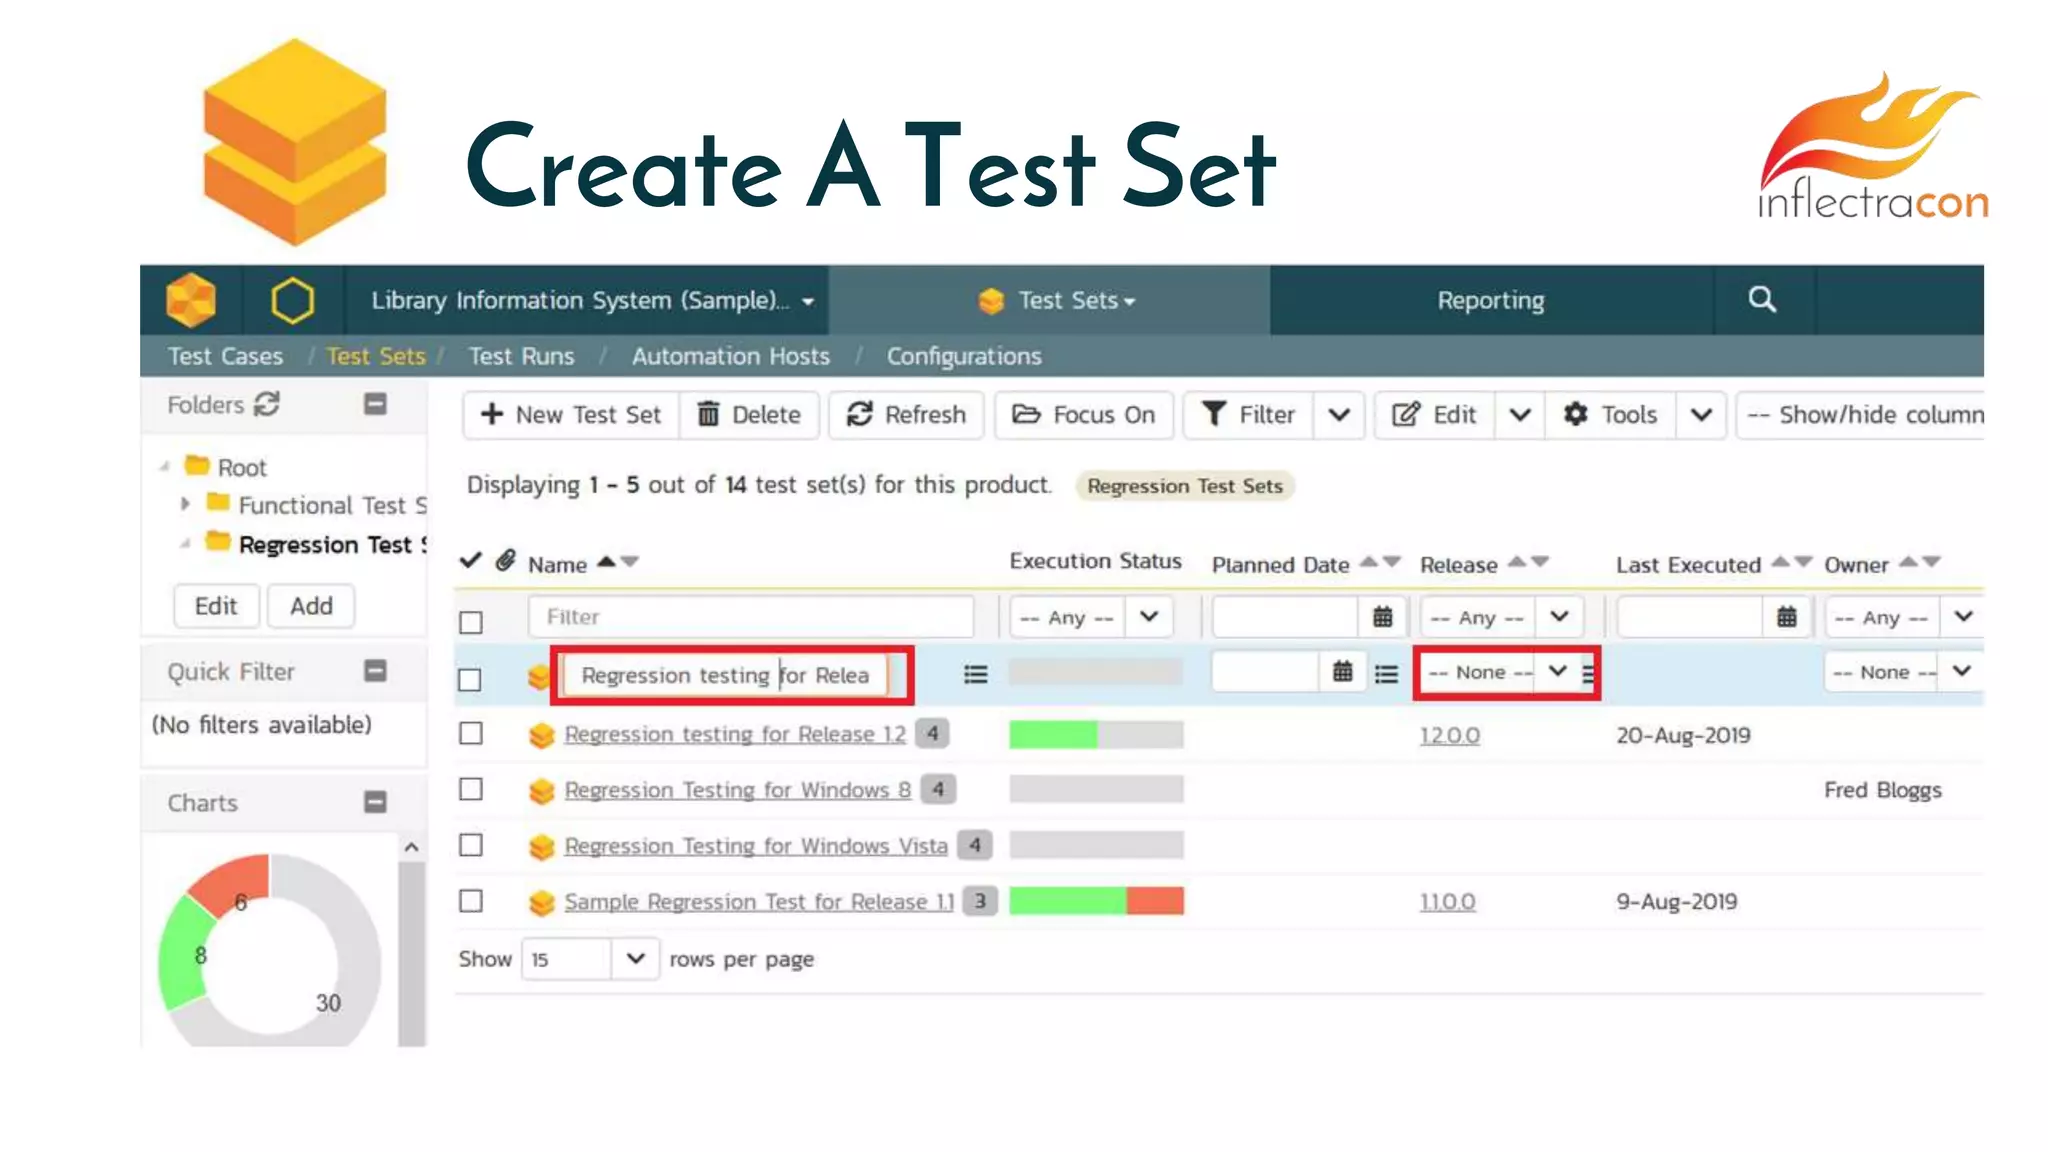The height and width of the screenshot is (1152, 2048).
Task: Go to Test Cases tab
Action: tap(225, 356)
